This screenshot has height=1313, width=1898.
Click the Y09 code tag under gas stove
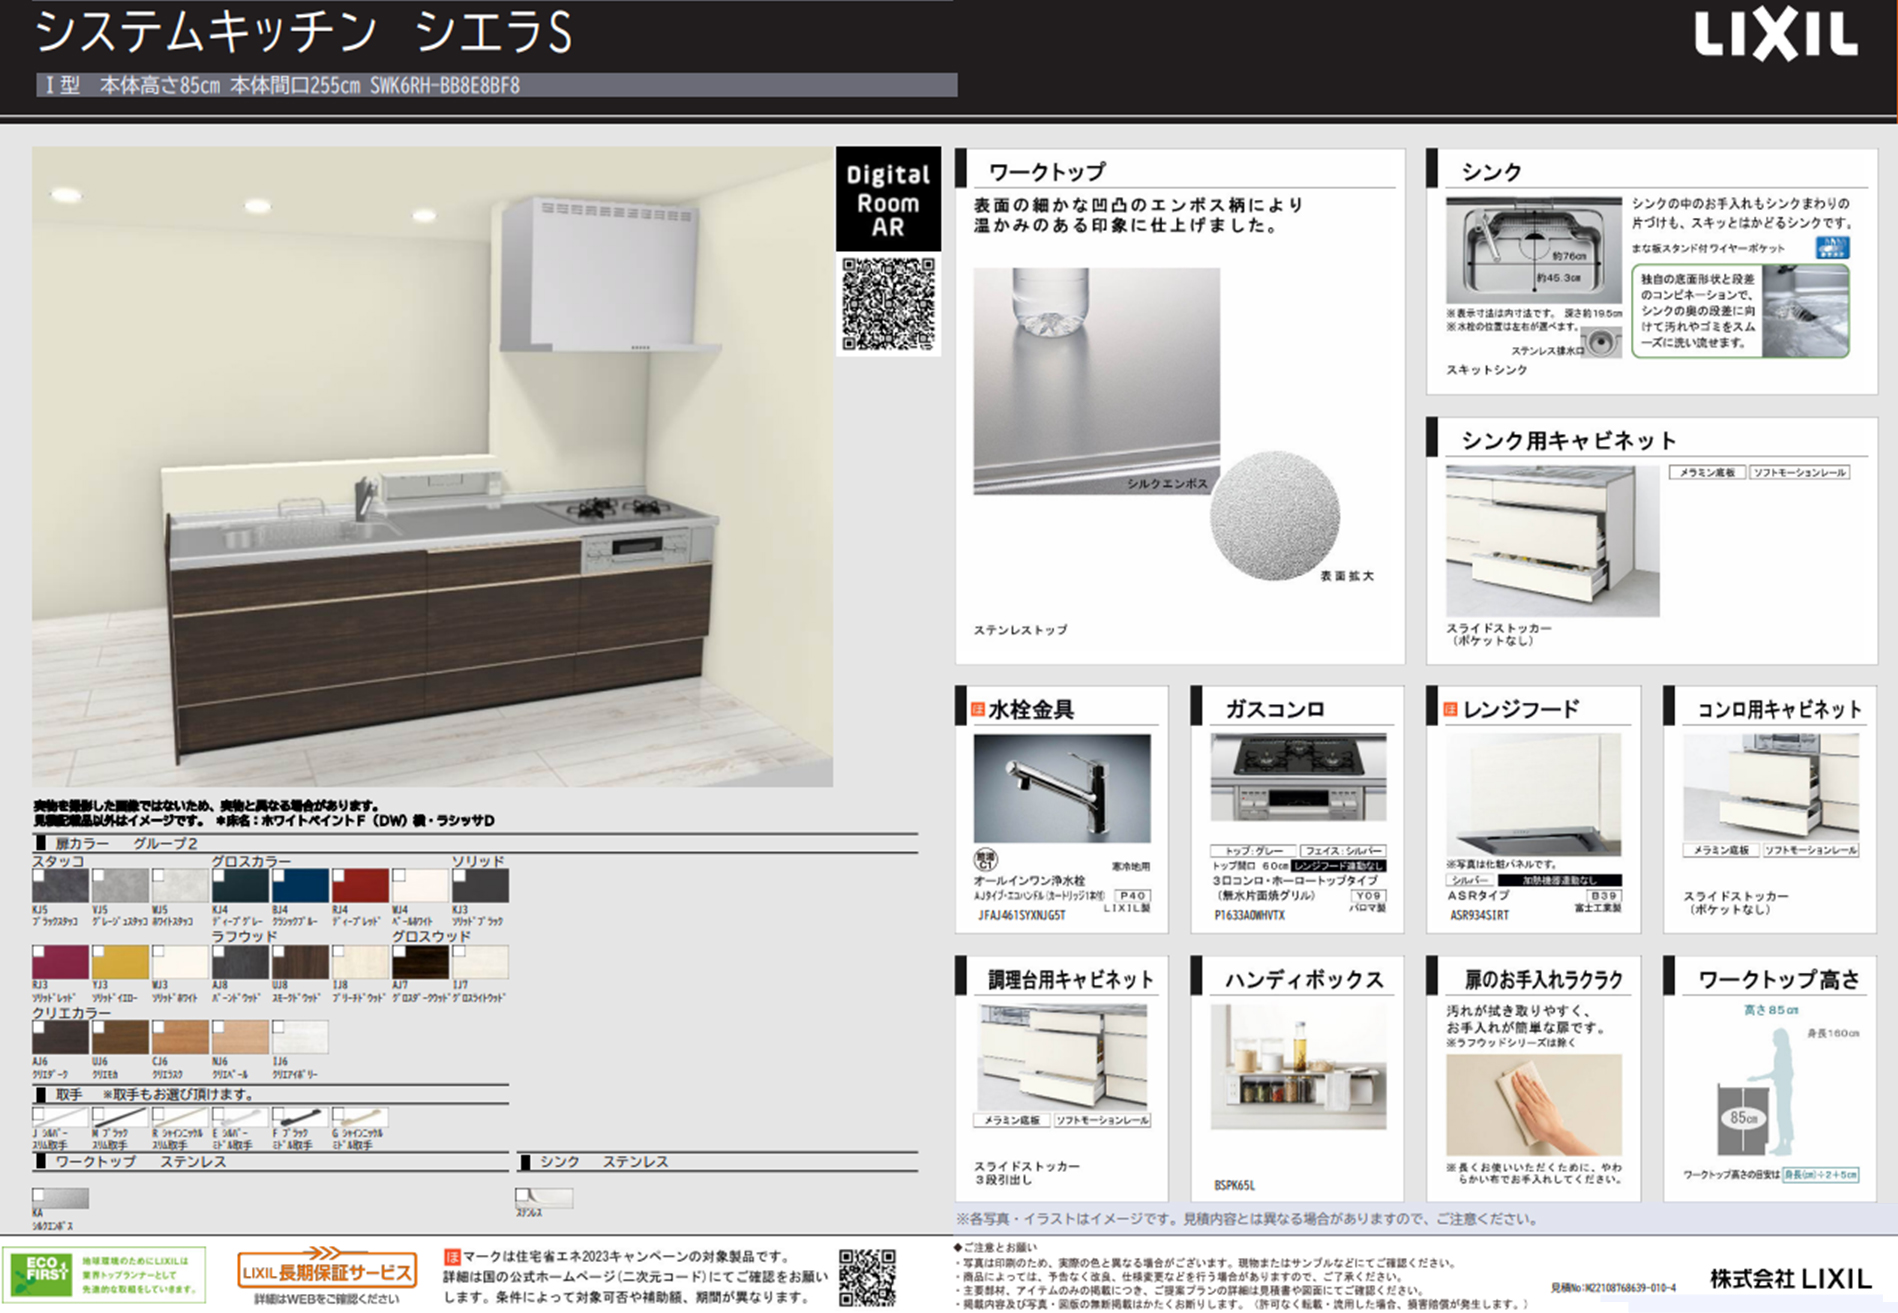point(1368,895)
